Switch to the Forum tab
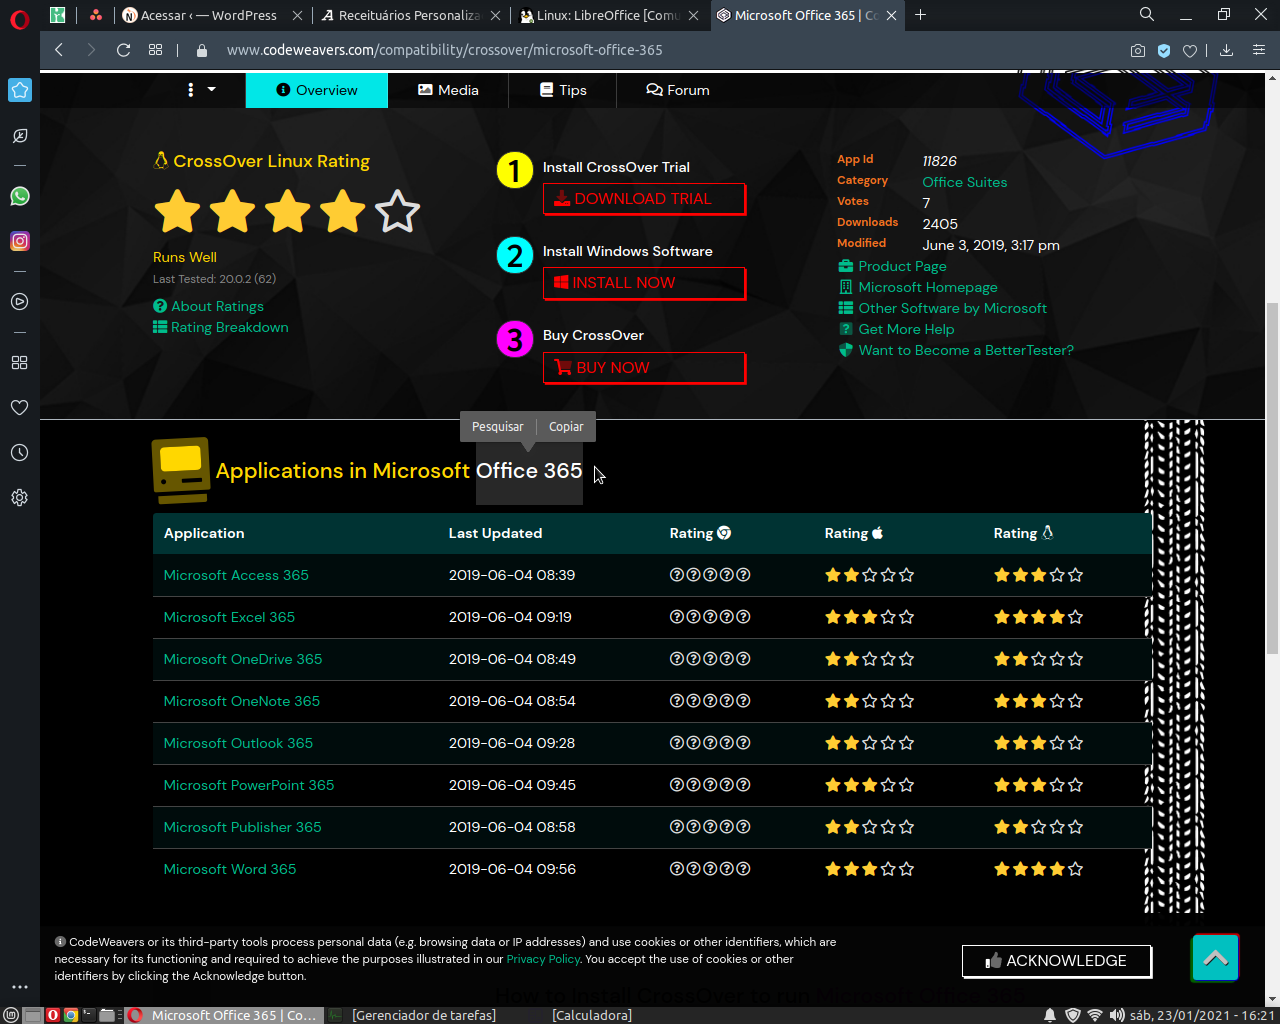 [x=678, y=90]
